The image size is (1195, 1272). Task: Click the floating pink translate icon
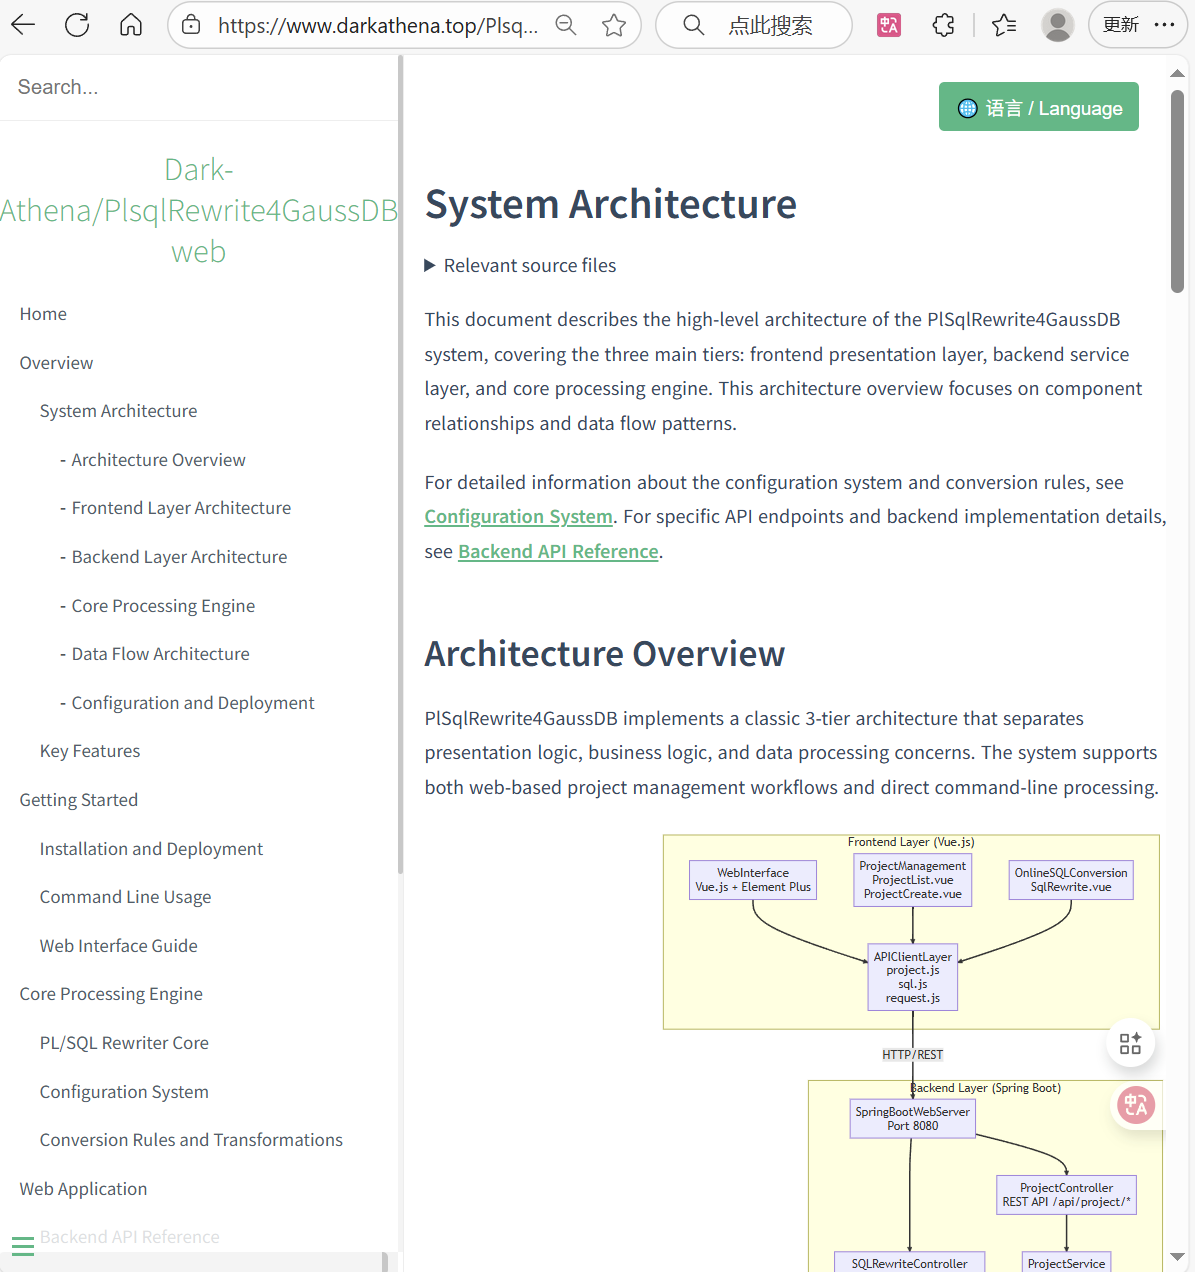point(1136,1105)
